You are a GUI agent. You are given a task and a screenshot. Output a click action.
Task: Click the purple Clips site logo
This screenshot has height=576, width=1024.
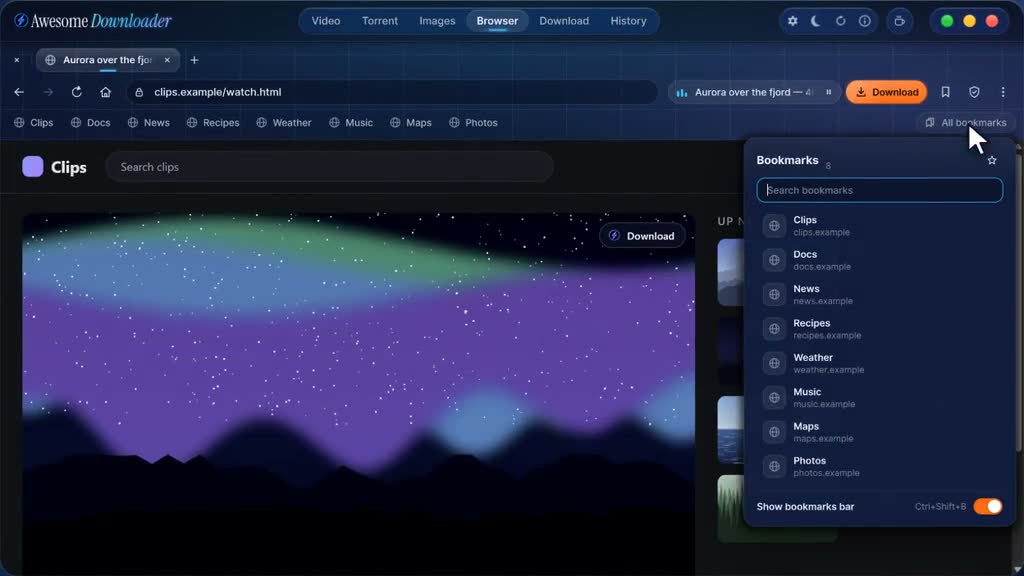point(33,167)
